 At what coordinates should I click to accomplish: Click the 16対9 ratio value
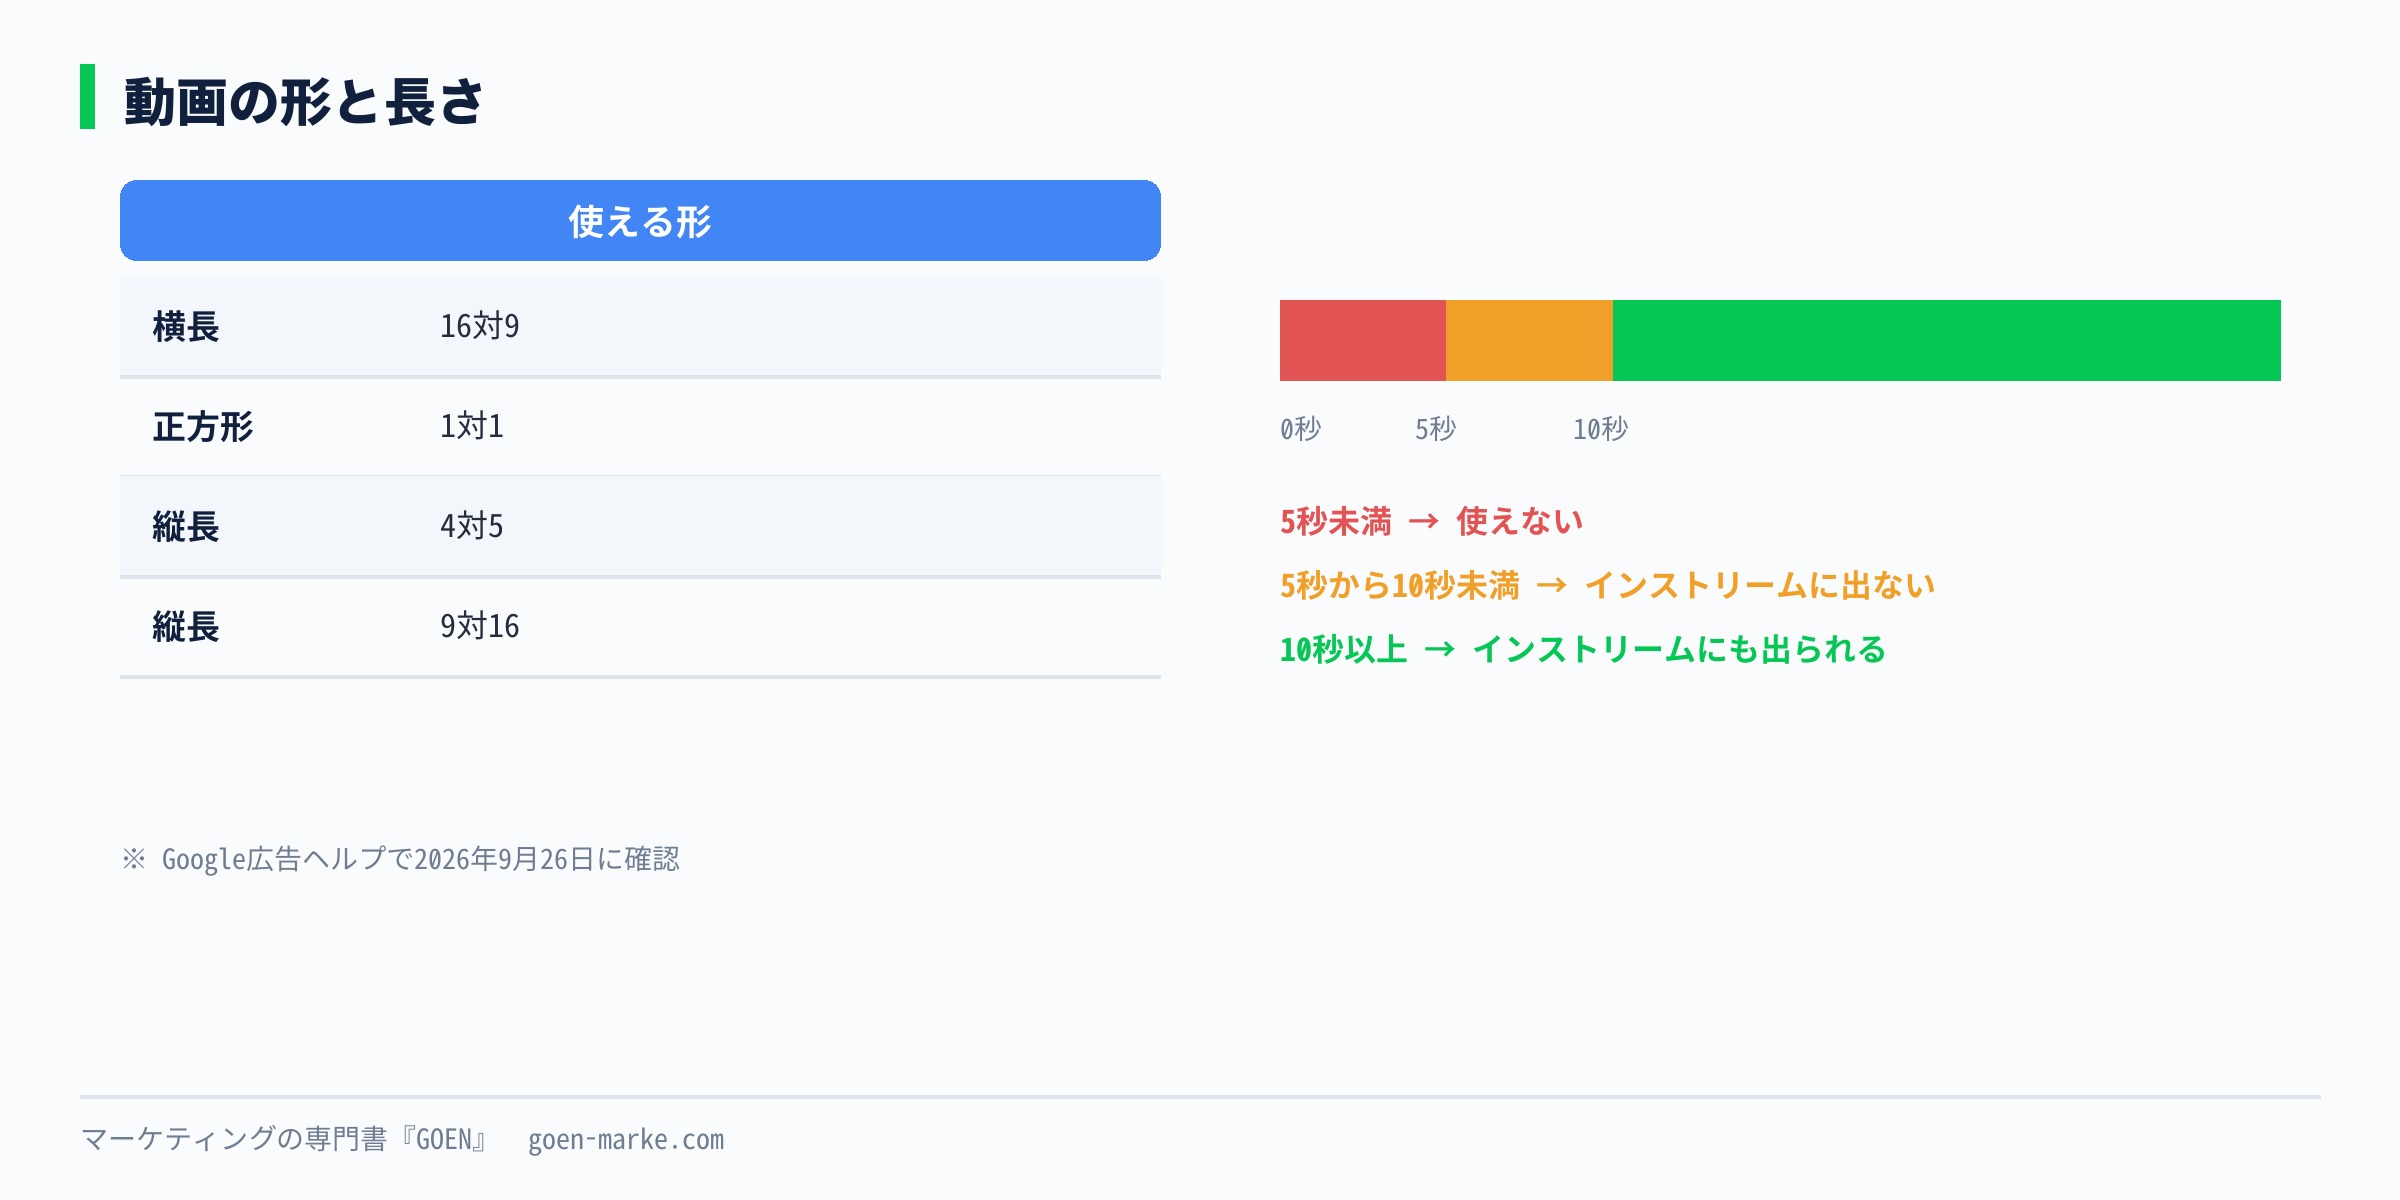480,326
